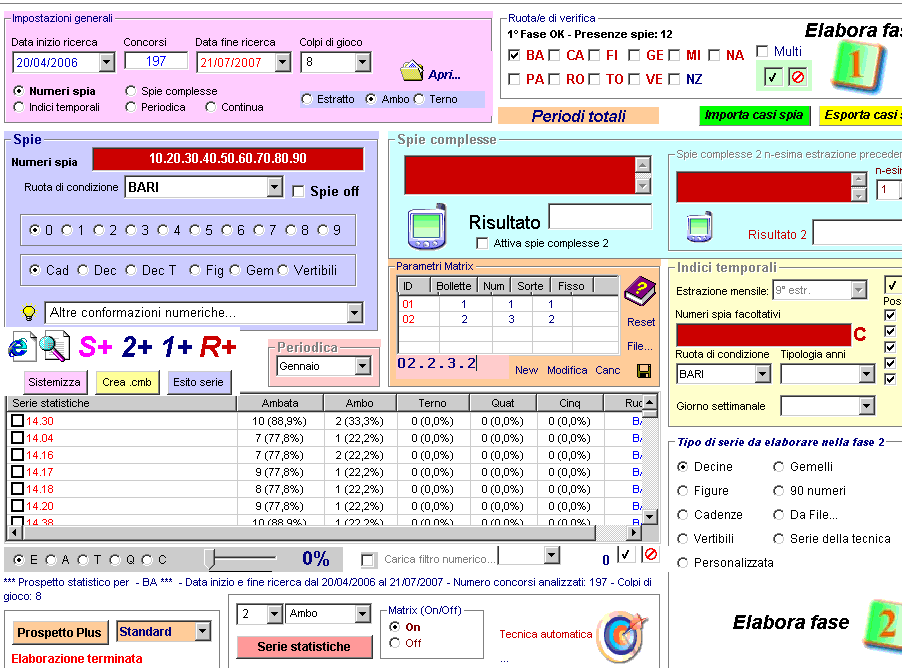Click the vertical scrollbar down arrow of series list
Viewport: 902px width, 668px height.
coord(649,517)
